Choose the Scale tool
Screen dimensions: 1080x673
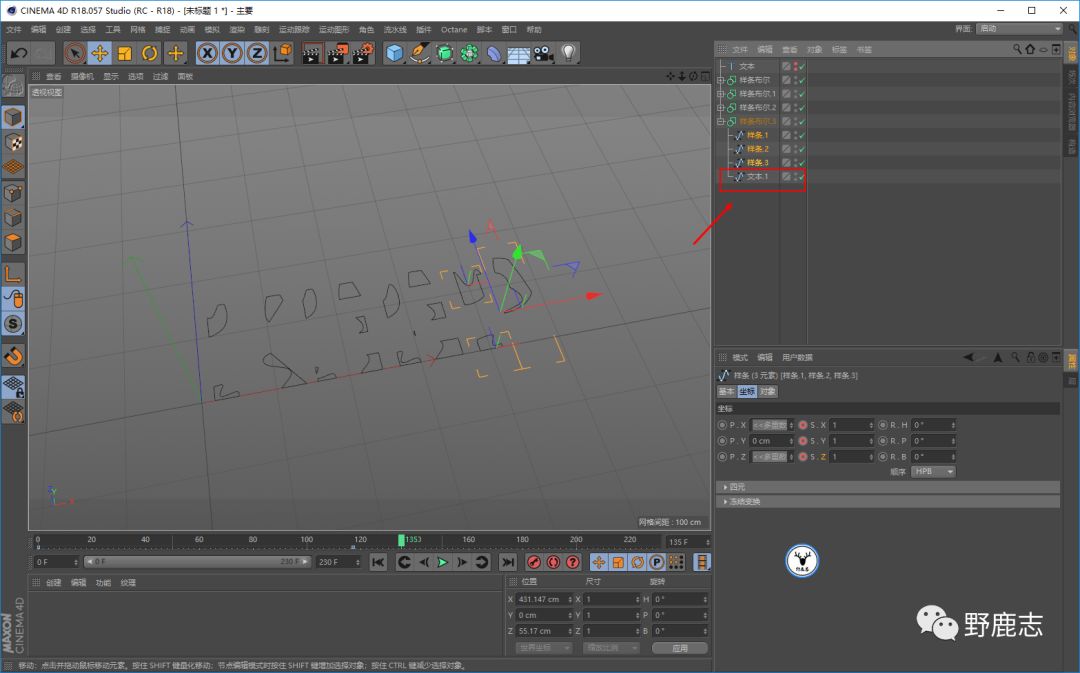point(125,53)
